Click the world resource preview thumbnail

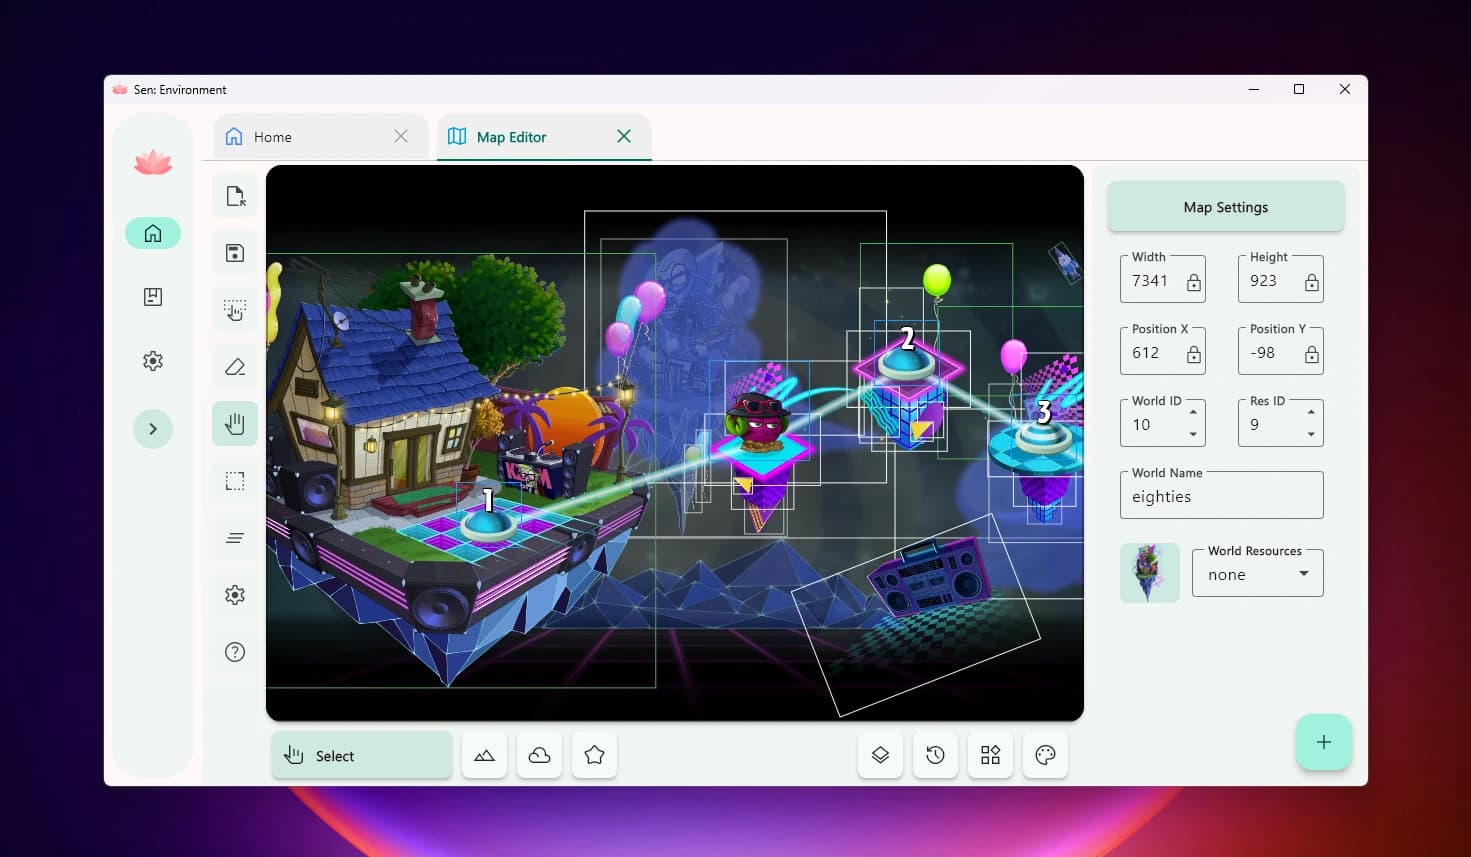click(x=1150, y=573)
